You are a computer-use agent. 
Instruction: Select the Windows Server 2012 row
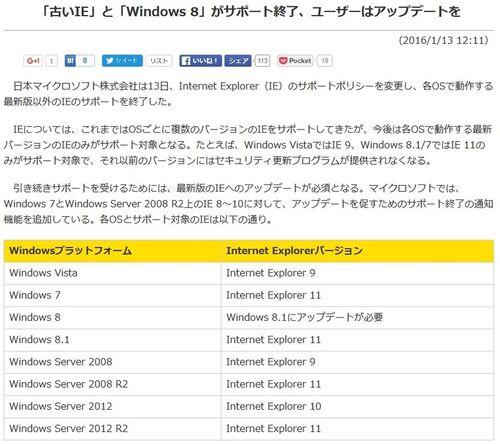coord(249,407)
